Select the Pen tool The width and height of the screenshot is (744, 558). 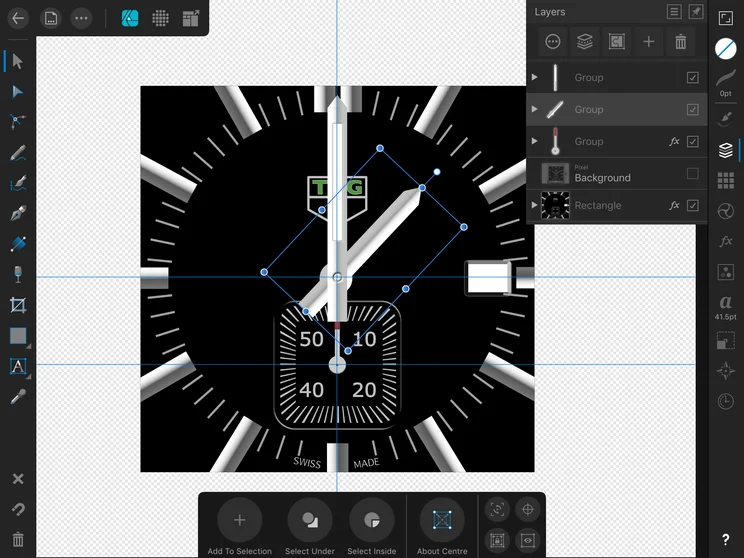click(x=18, y=214)
